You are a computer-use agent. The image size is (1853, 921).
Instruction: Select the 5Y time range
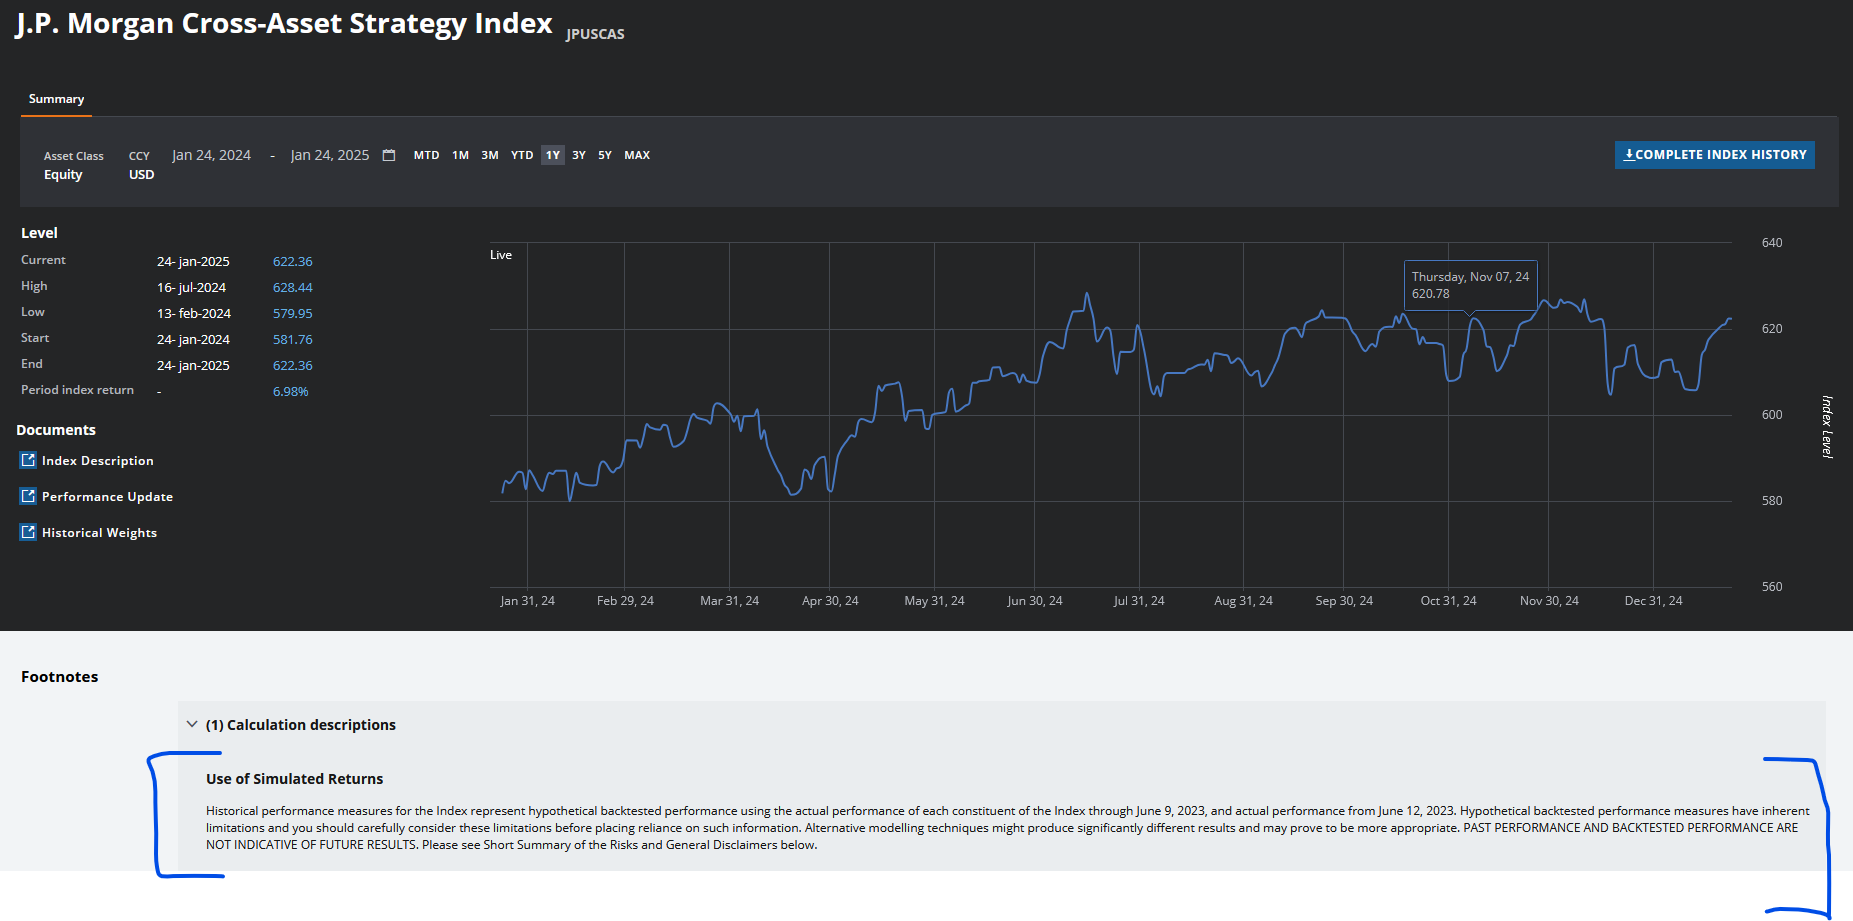pos(605,155)
